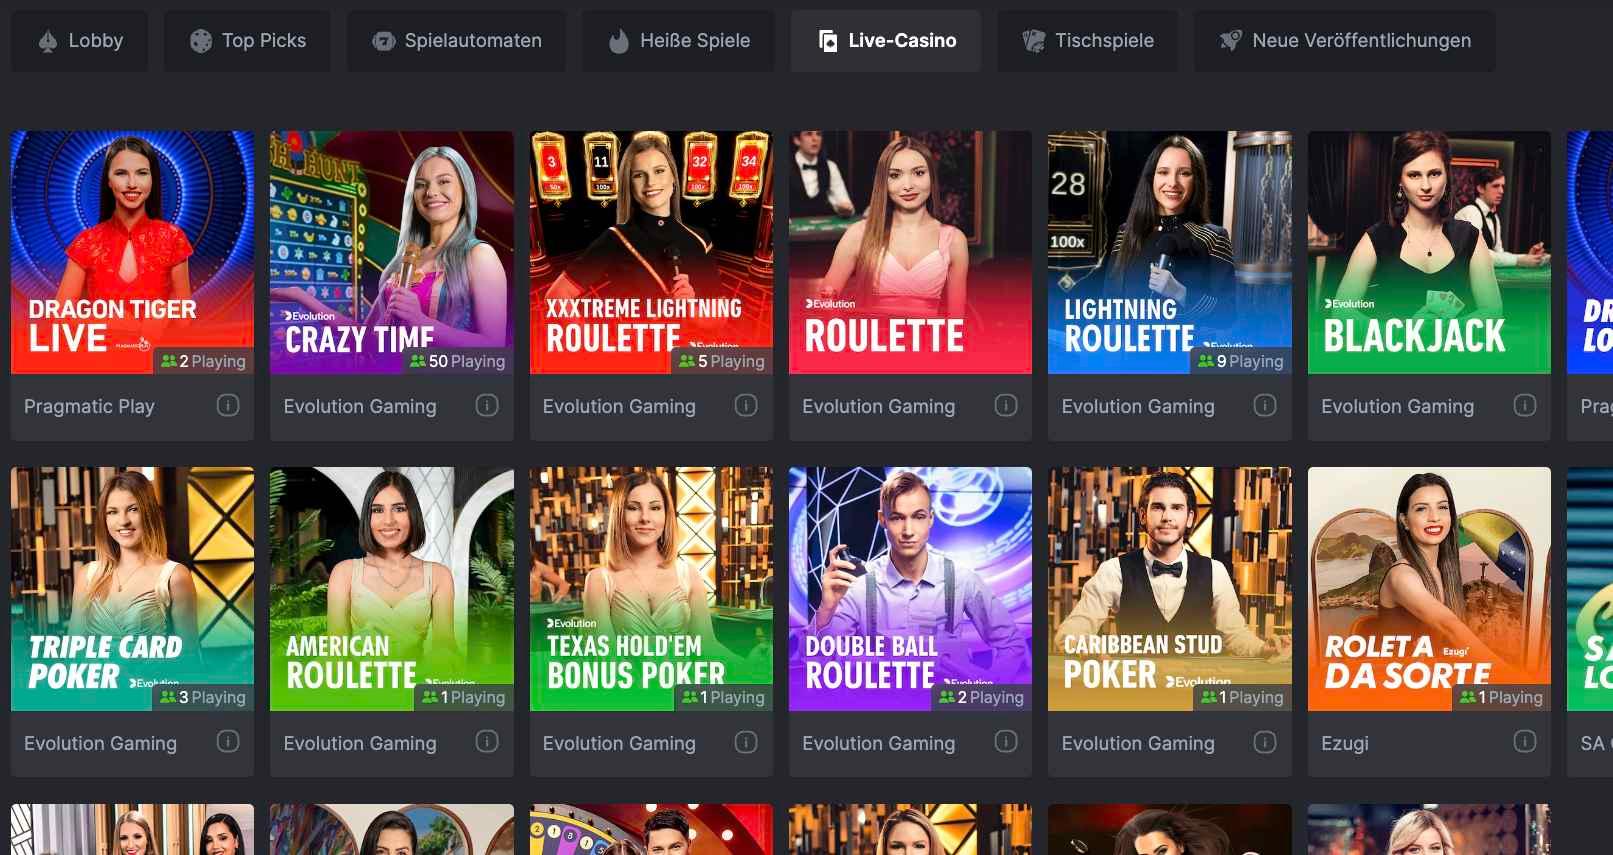
Task: Show info for Double Ball Roulette
Action: [x=1006, y=742]
